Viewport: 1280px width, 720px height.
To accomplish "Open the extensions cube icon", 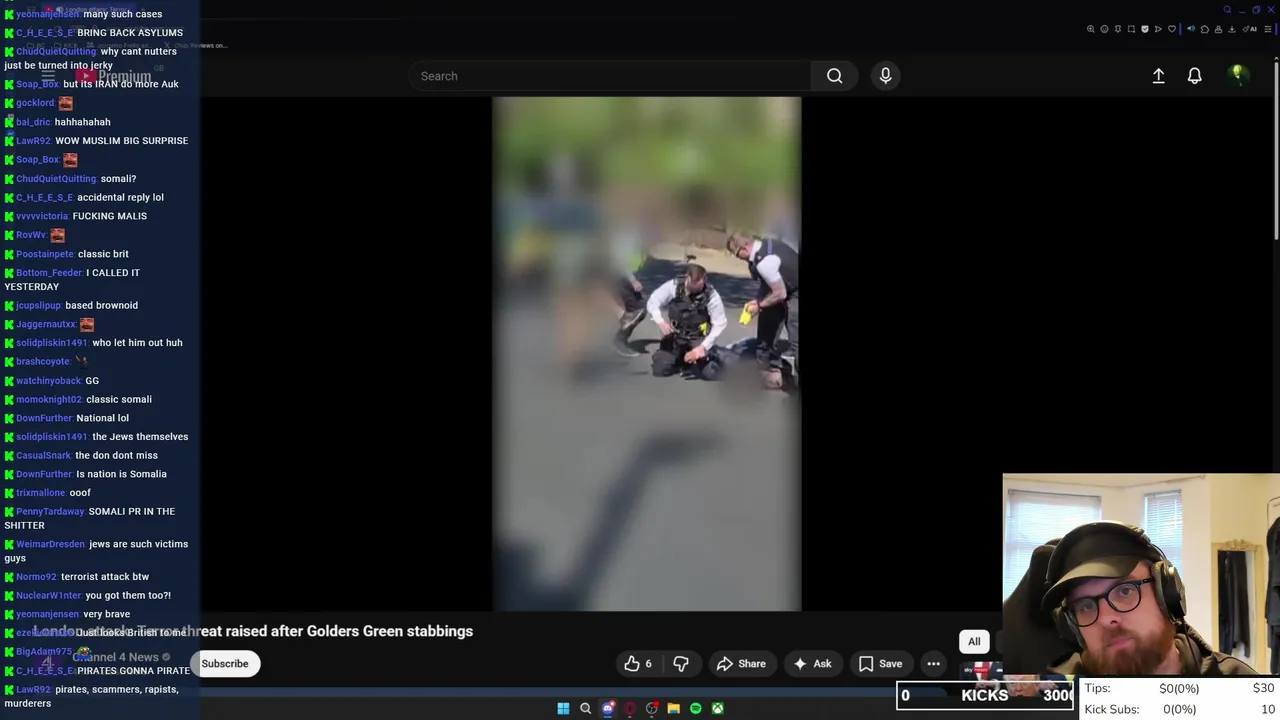I will pos(1205,29).
